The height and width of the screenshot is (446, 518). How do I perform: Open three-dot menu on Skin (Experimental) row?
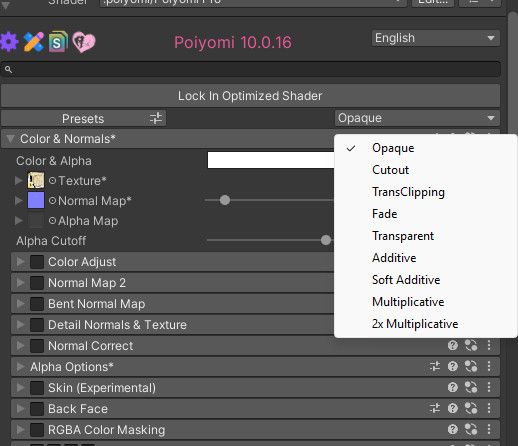(x=489, y=387)
